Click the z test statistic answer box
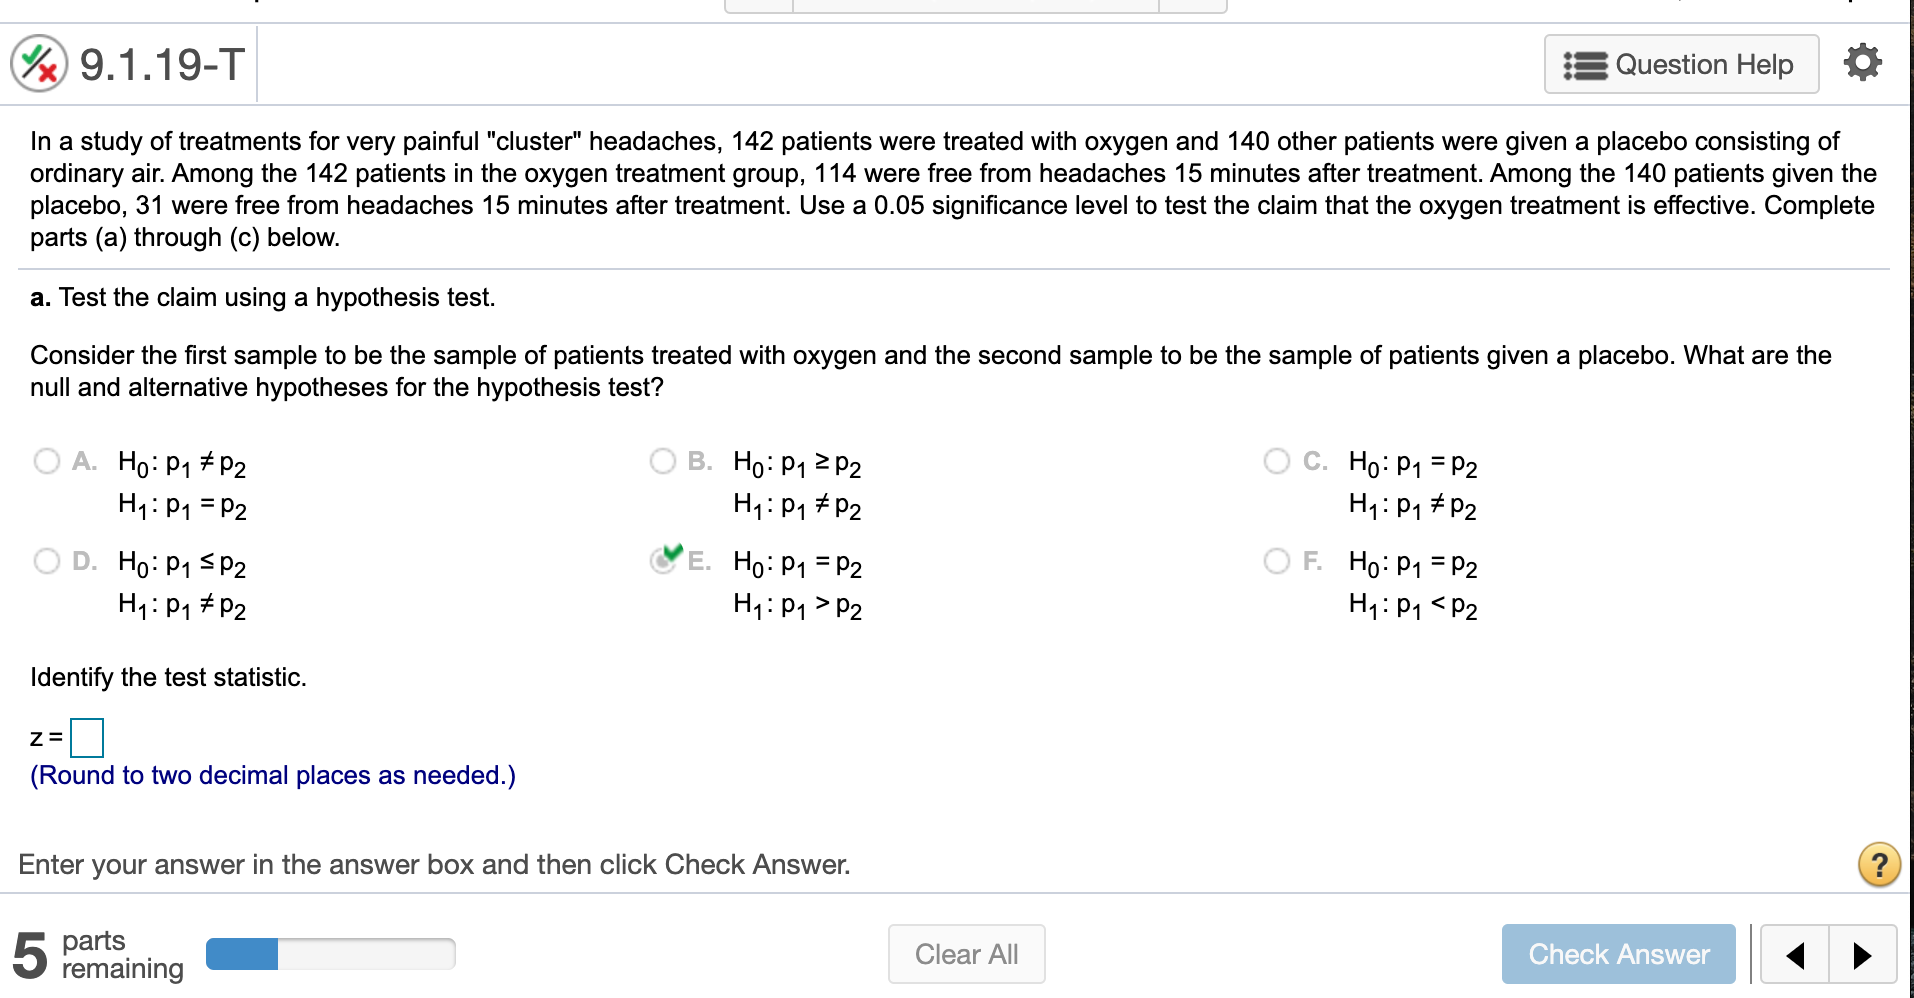Viewport: 1914px width, 998px height. [86, 738]
